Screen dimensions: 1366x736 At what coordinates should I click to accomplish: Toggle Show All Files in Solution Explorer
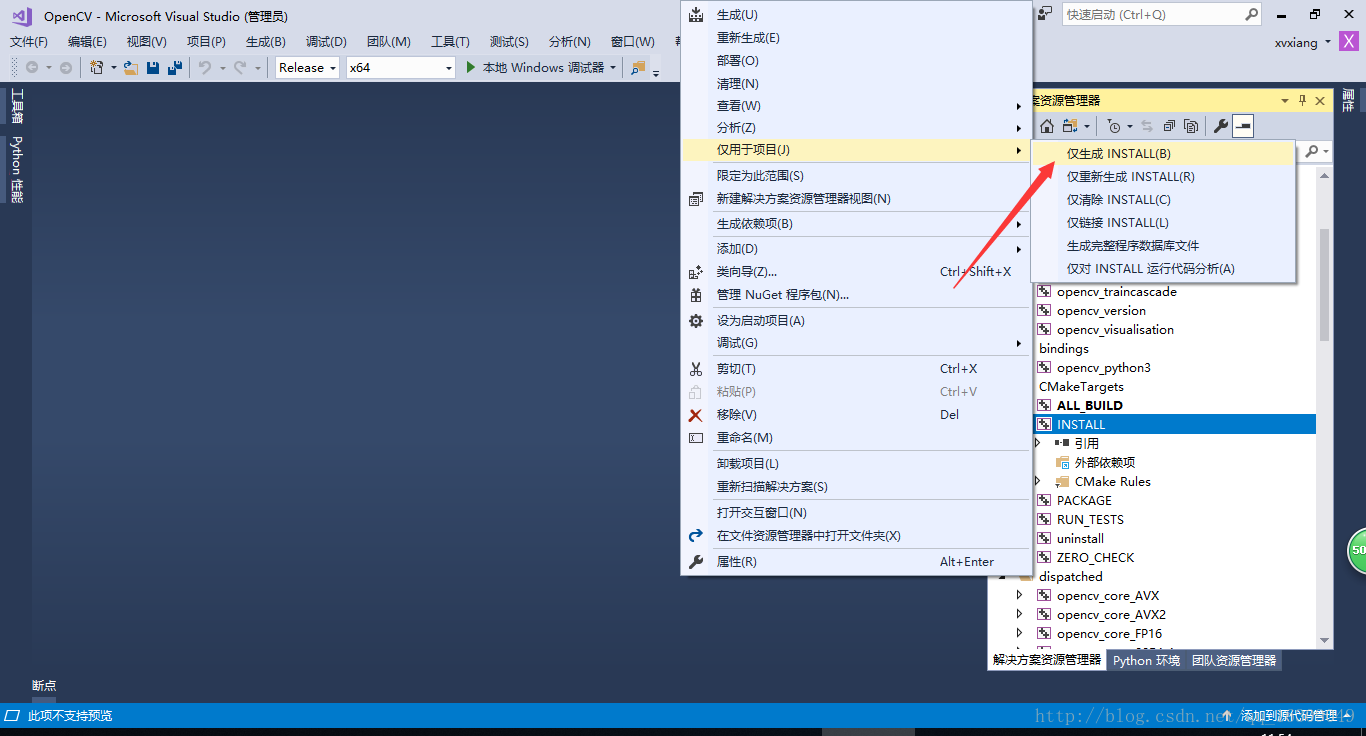1191,126
